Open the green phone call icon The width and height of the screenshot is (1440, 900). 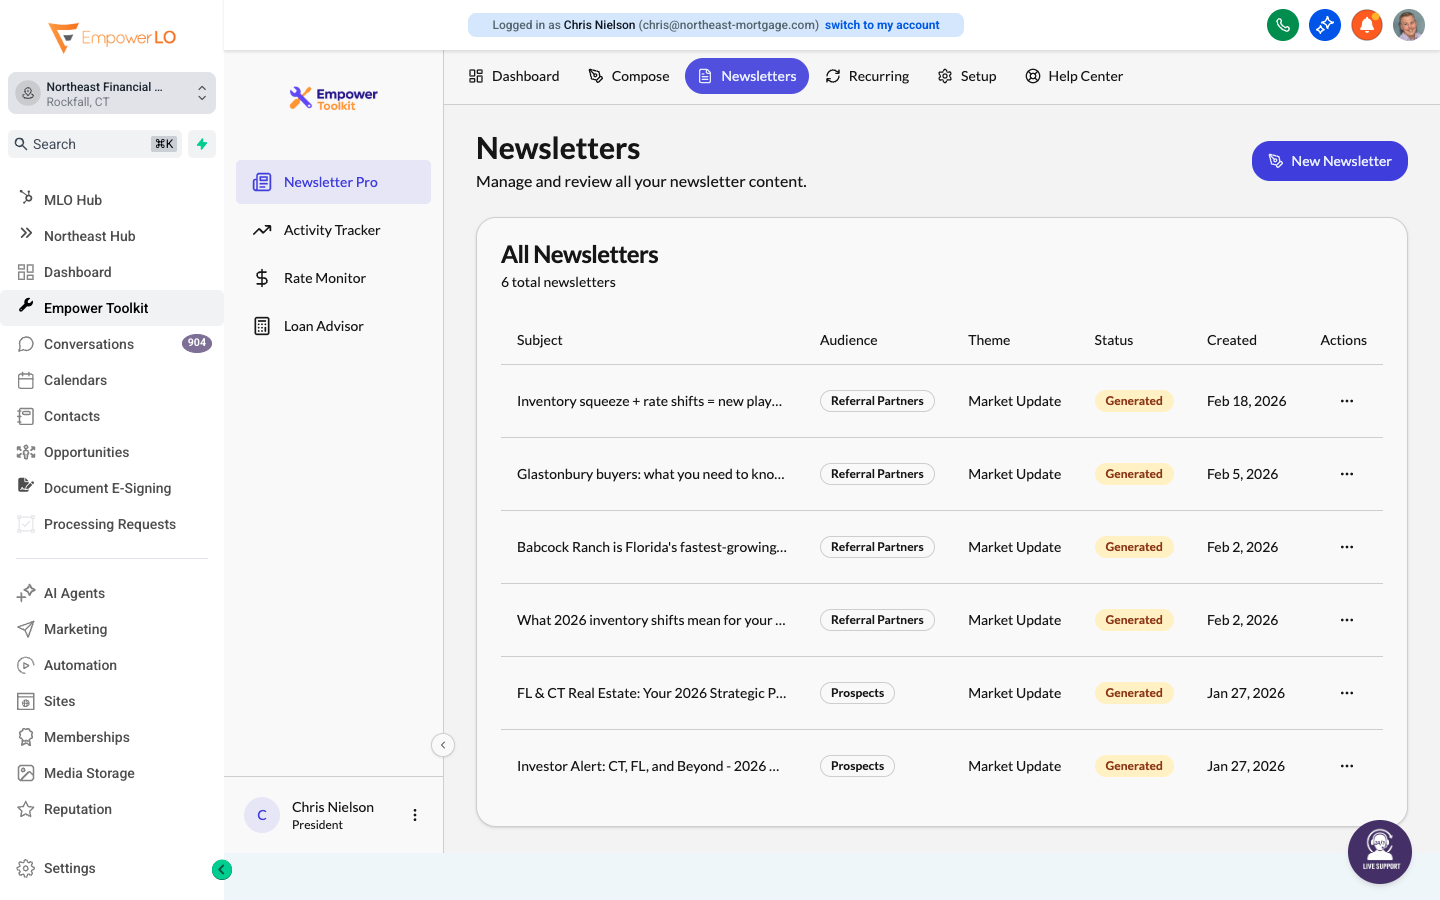(1283, 25)
